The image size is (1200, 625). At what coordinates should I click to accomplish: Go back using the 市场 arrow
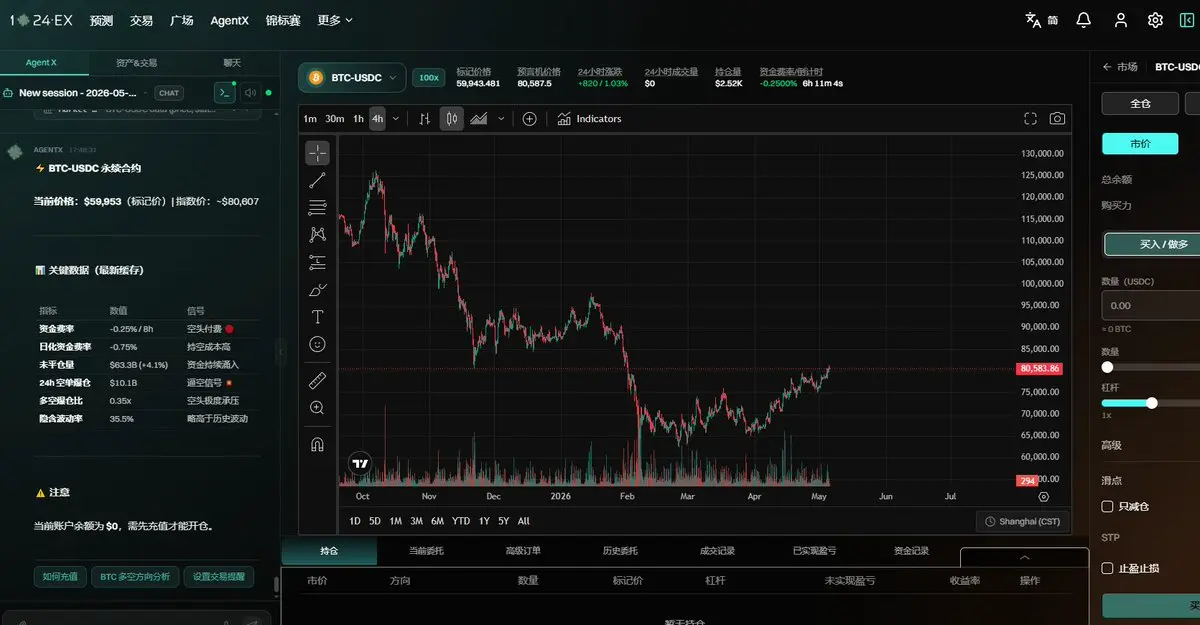1107,67
